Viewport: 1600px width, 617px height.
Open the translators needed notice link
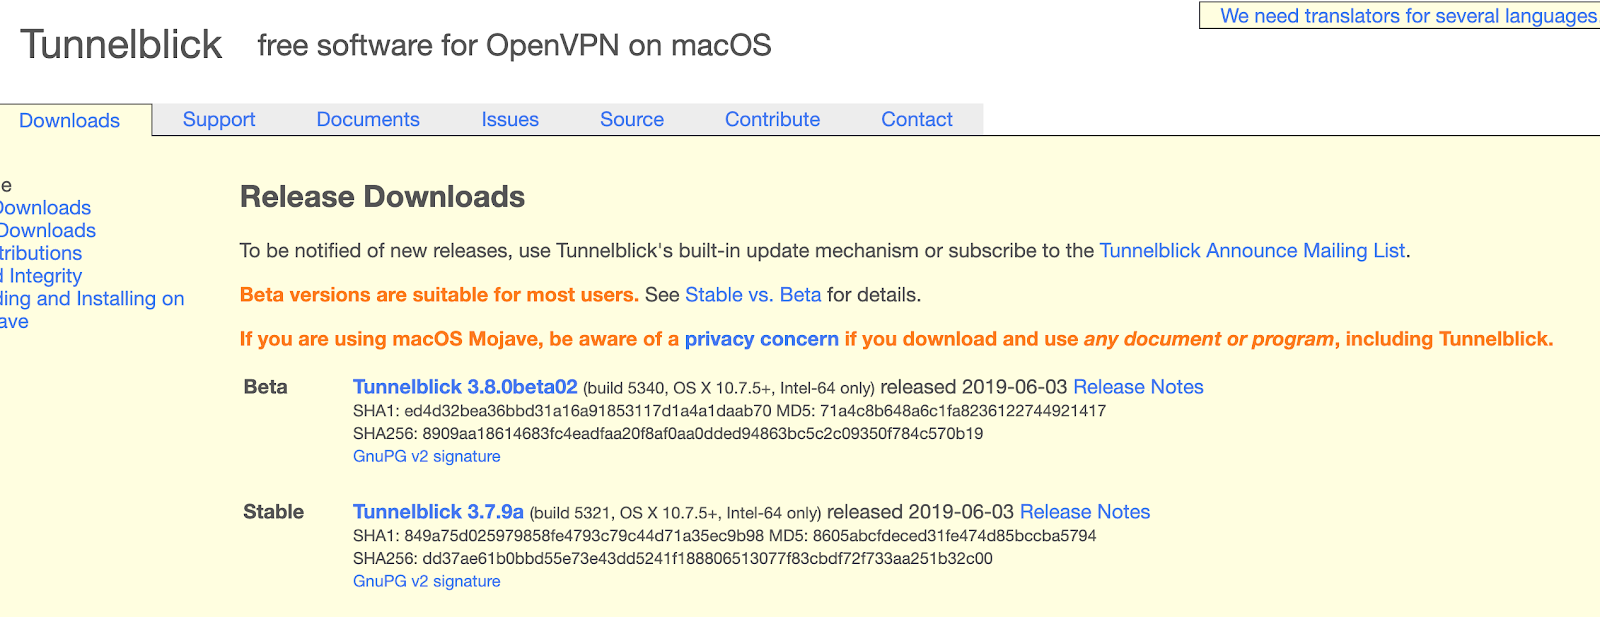1407,16
